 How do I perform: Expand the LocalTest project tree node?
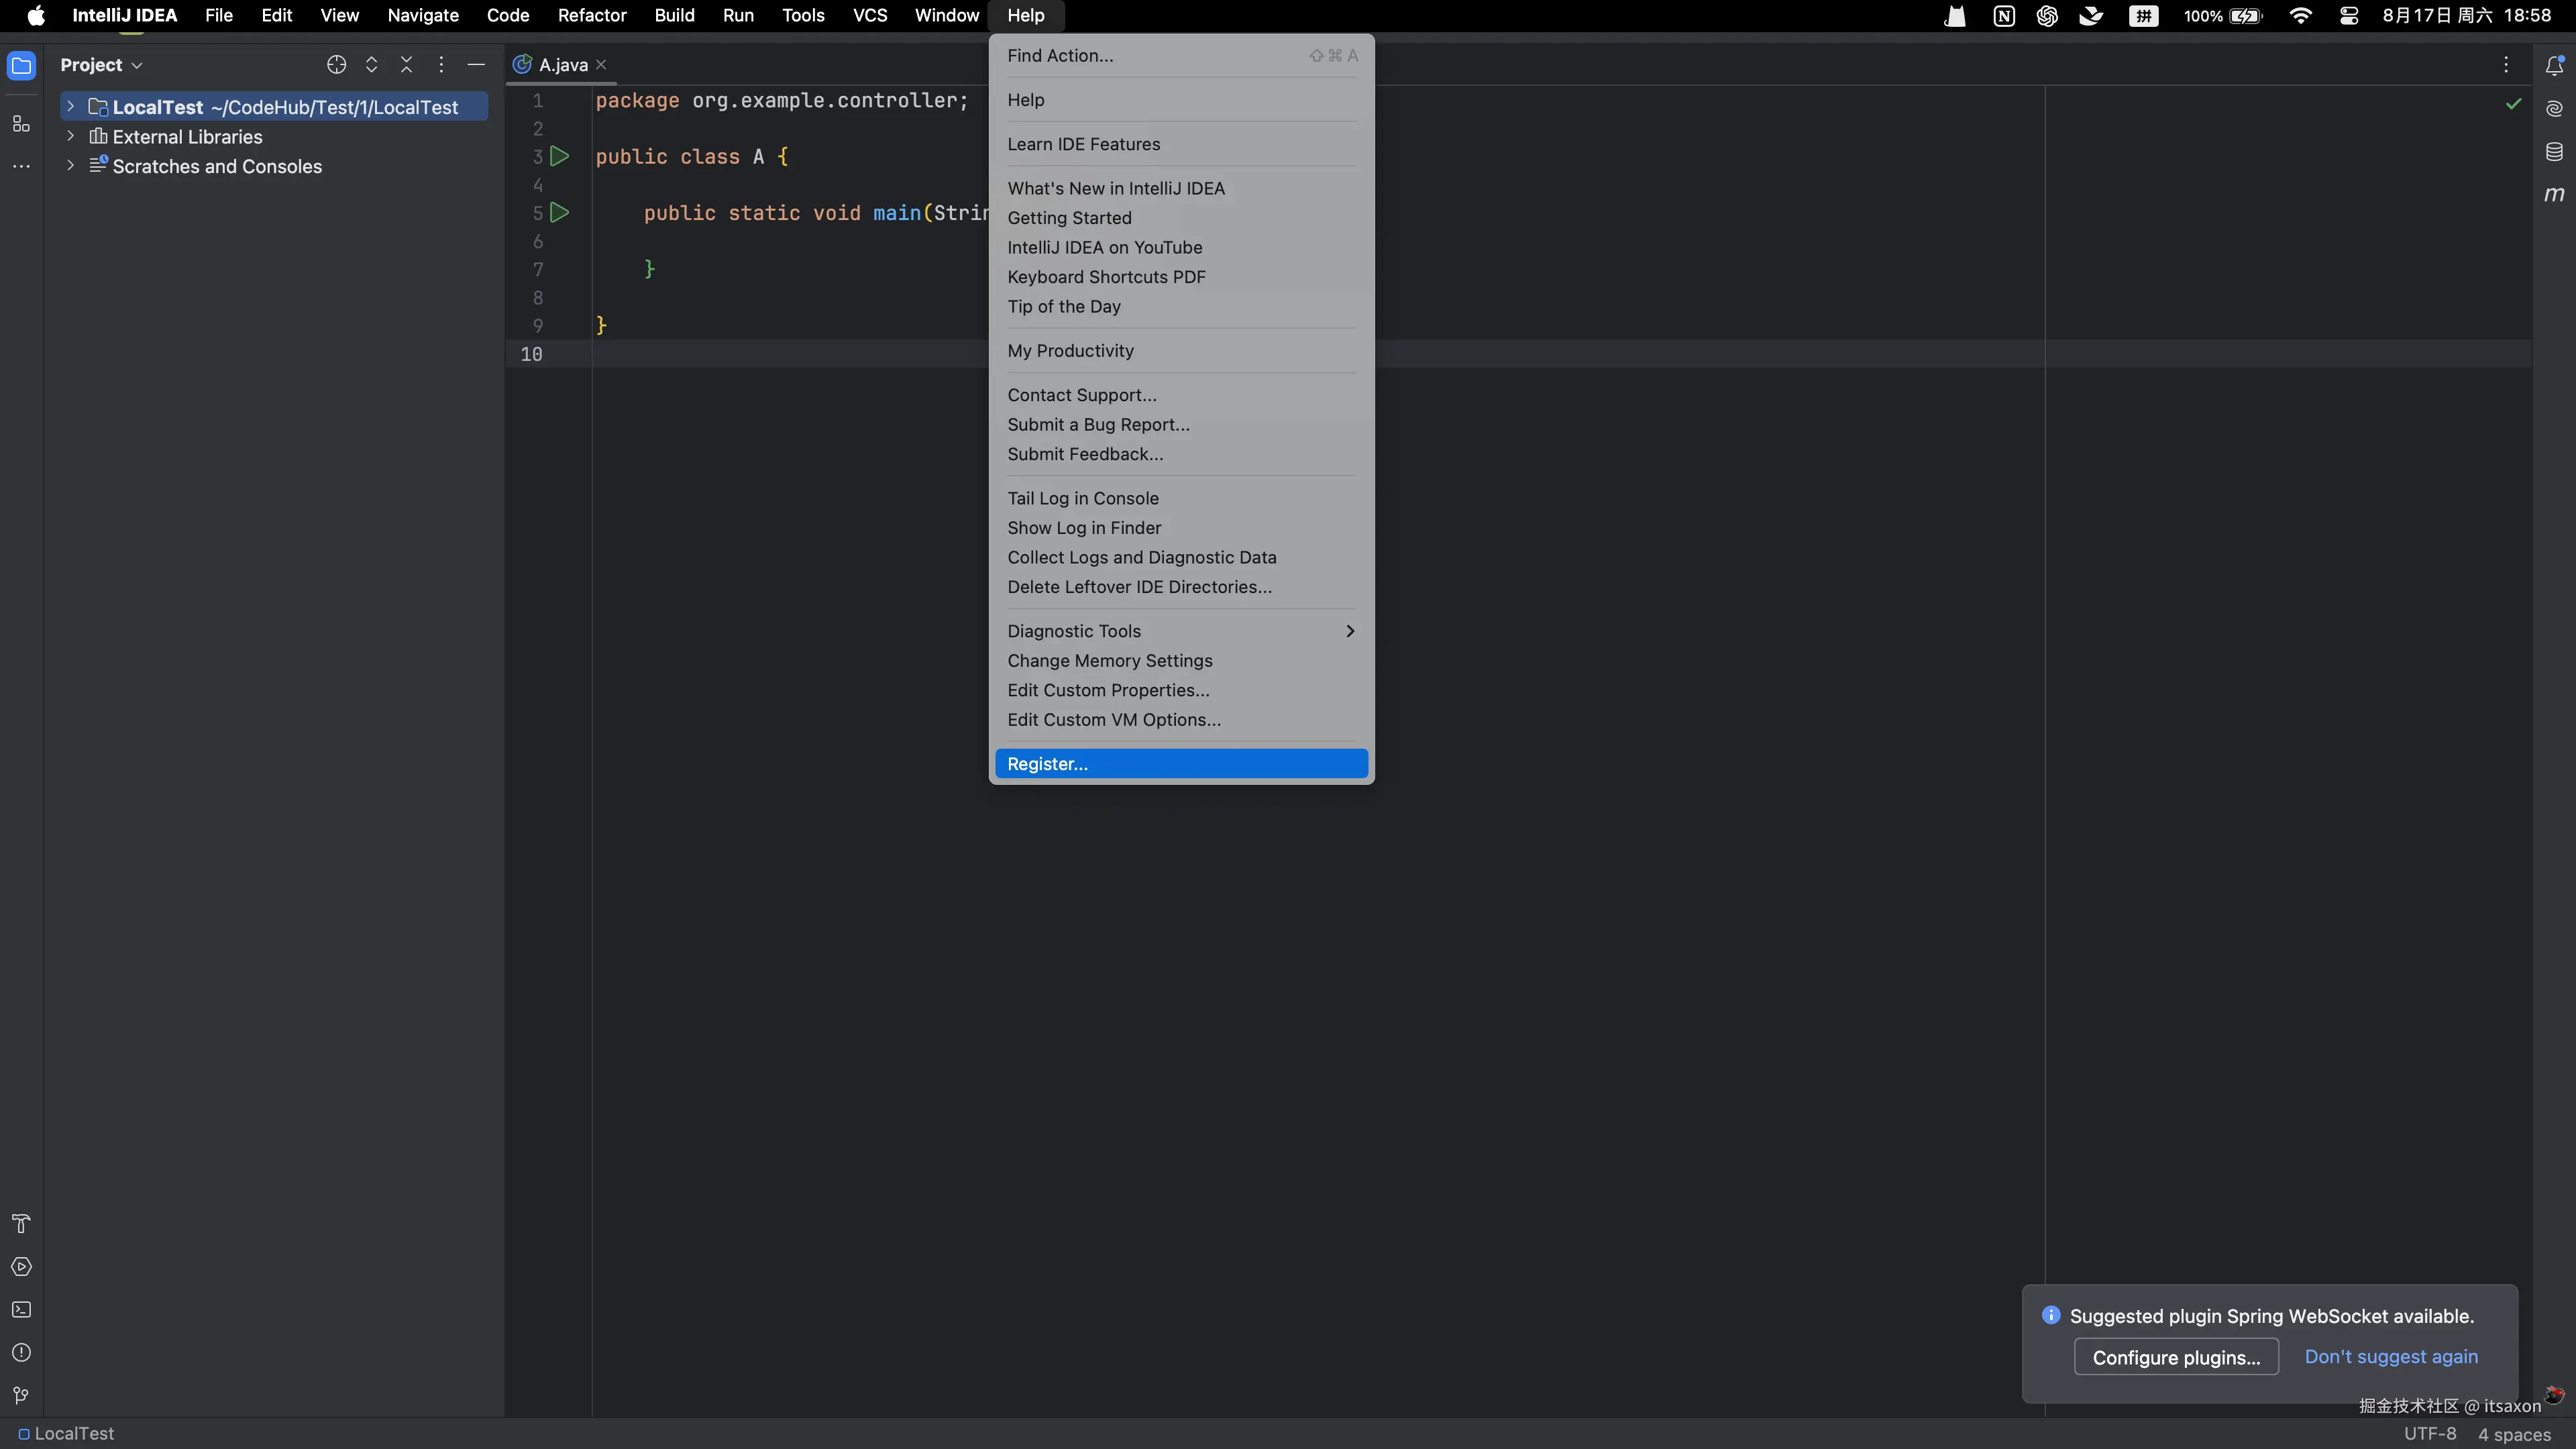pyautogui.click(x=70, y=107)
